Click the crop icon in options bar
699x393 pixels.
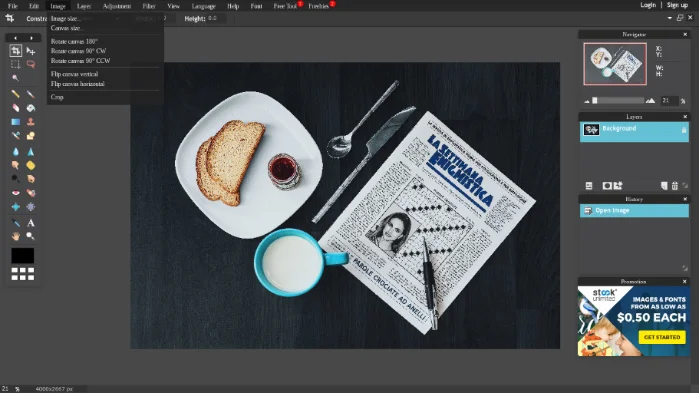pyautogui.click(x=10, y=18)
